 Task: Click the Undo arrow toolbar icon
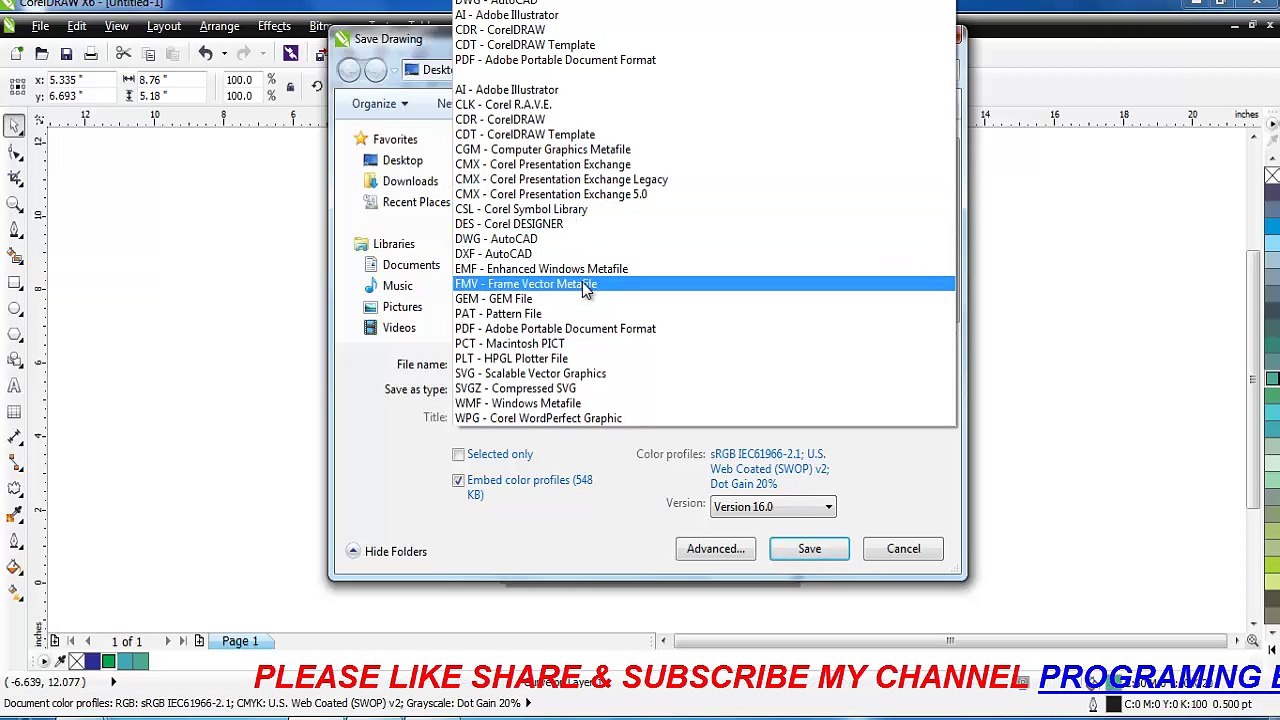(205, 53)
